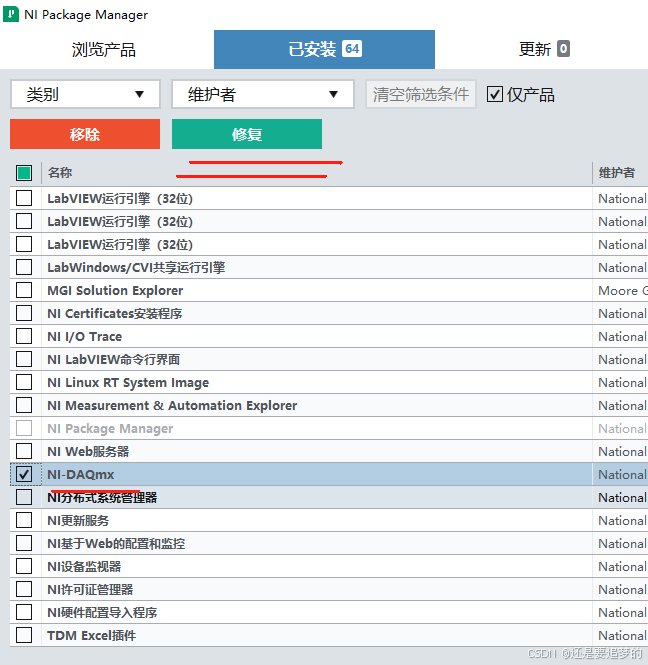Select the NI LabVIEW命令行界面 name

(114, 360)
